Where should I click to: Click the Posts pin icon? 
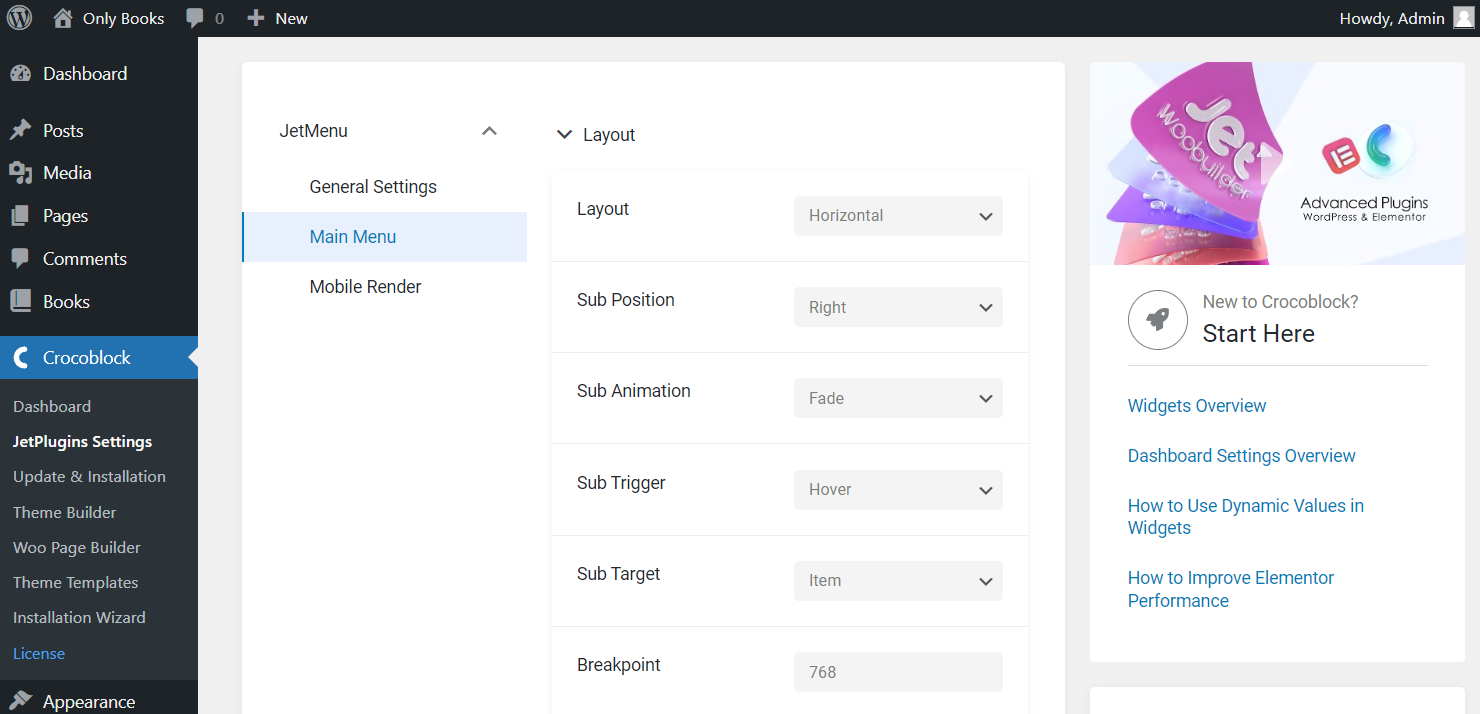tap(20, 131)
